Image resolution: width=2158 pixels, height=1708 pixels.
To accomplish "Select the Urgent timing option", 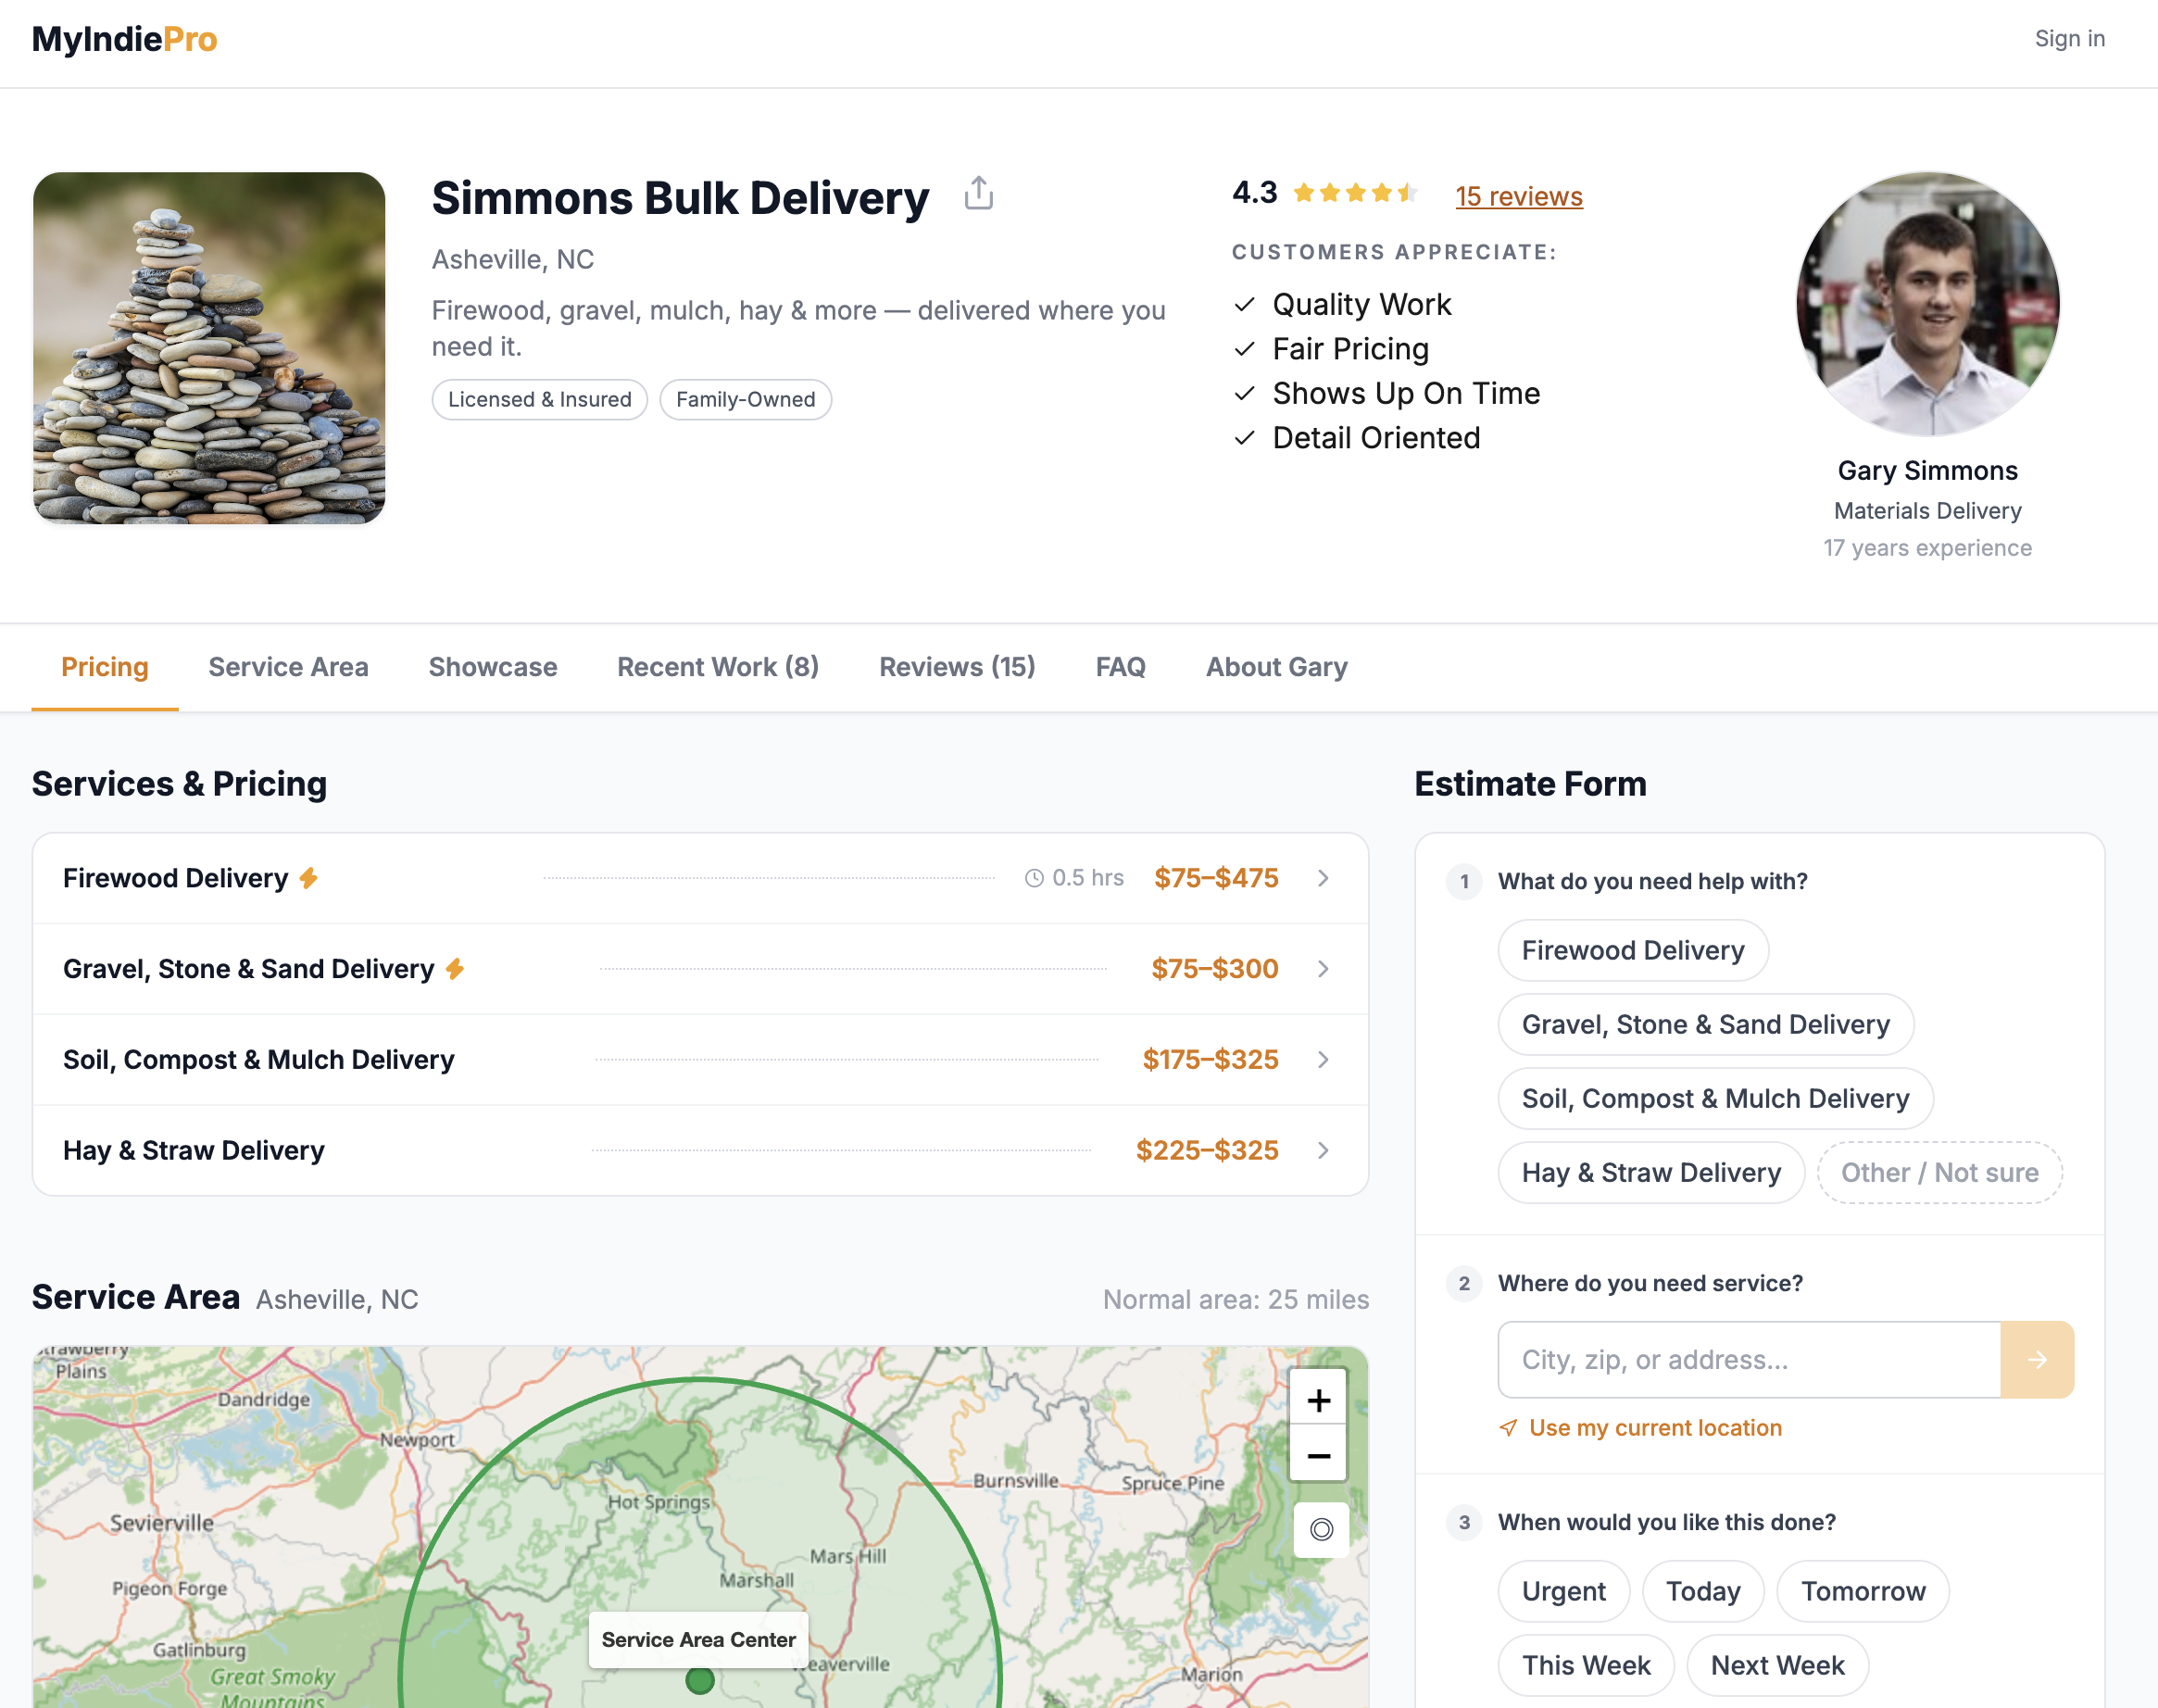I will 1564,1591.
